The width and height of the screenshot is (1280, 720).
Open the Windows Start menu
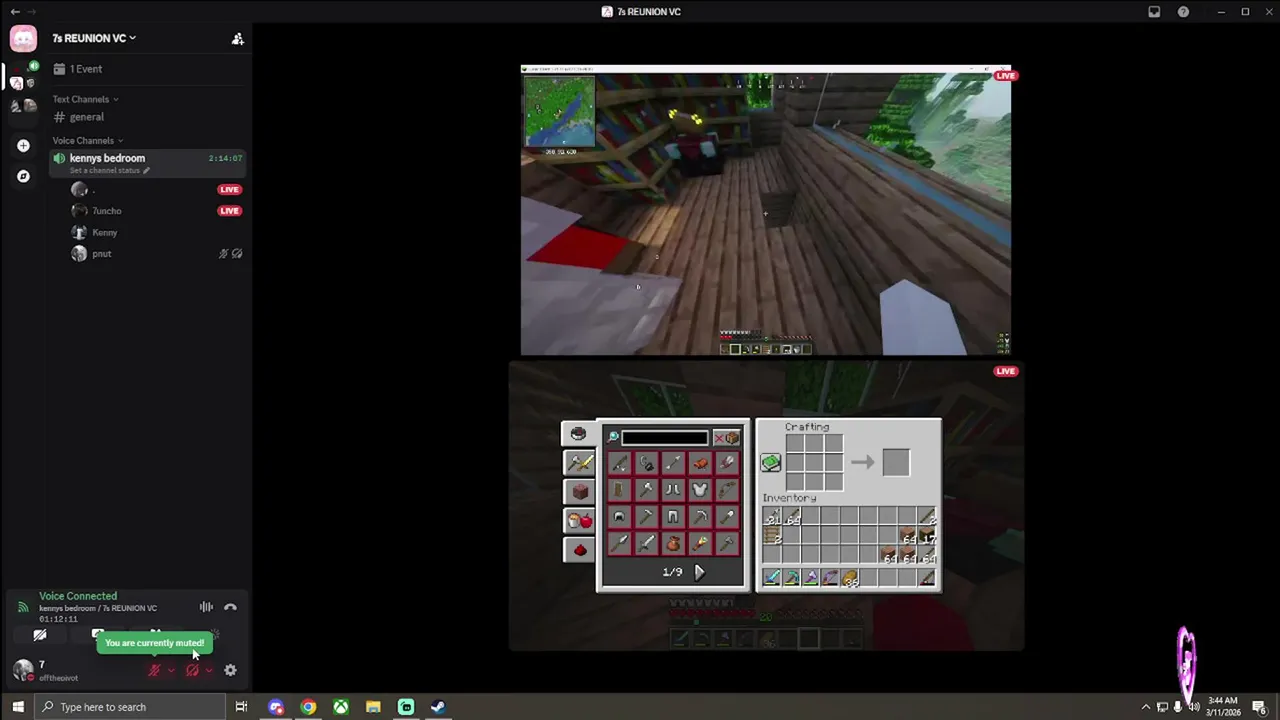click(x=17, y=707)
